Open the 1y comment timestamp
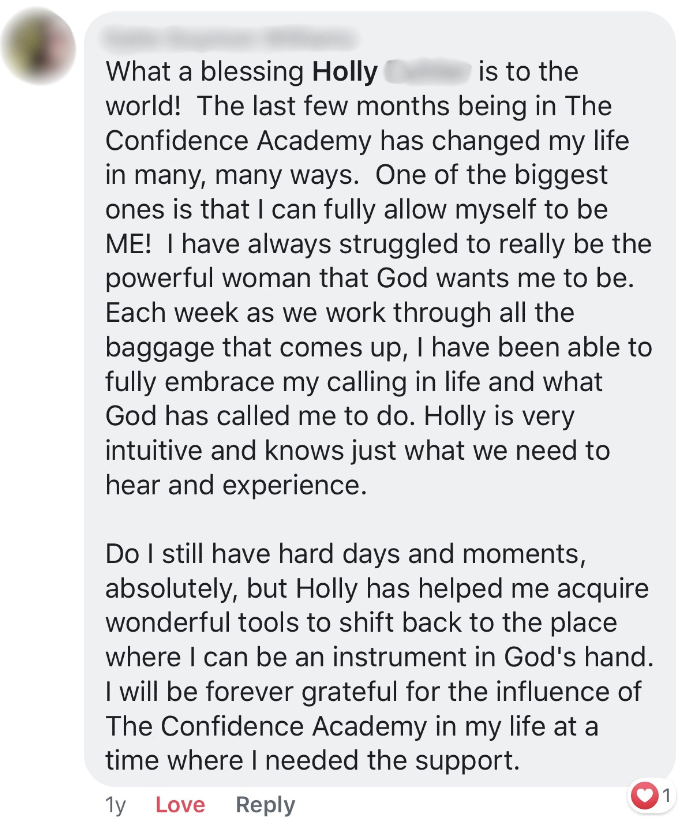The height and width of the screenshot is (826, 684). 116,805
